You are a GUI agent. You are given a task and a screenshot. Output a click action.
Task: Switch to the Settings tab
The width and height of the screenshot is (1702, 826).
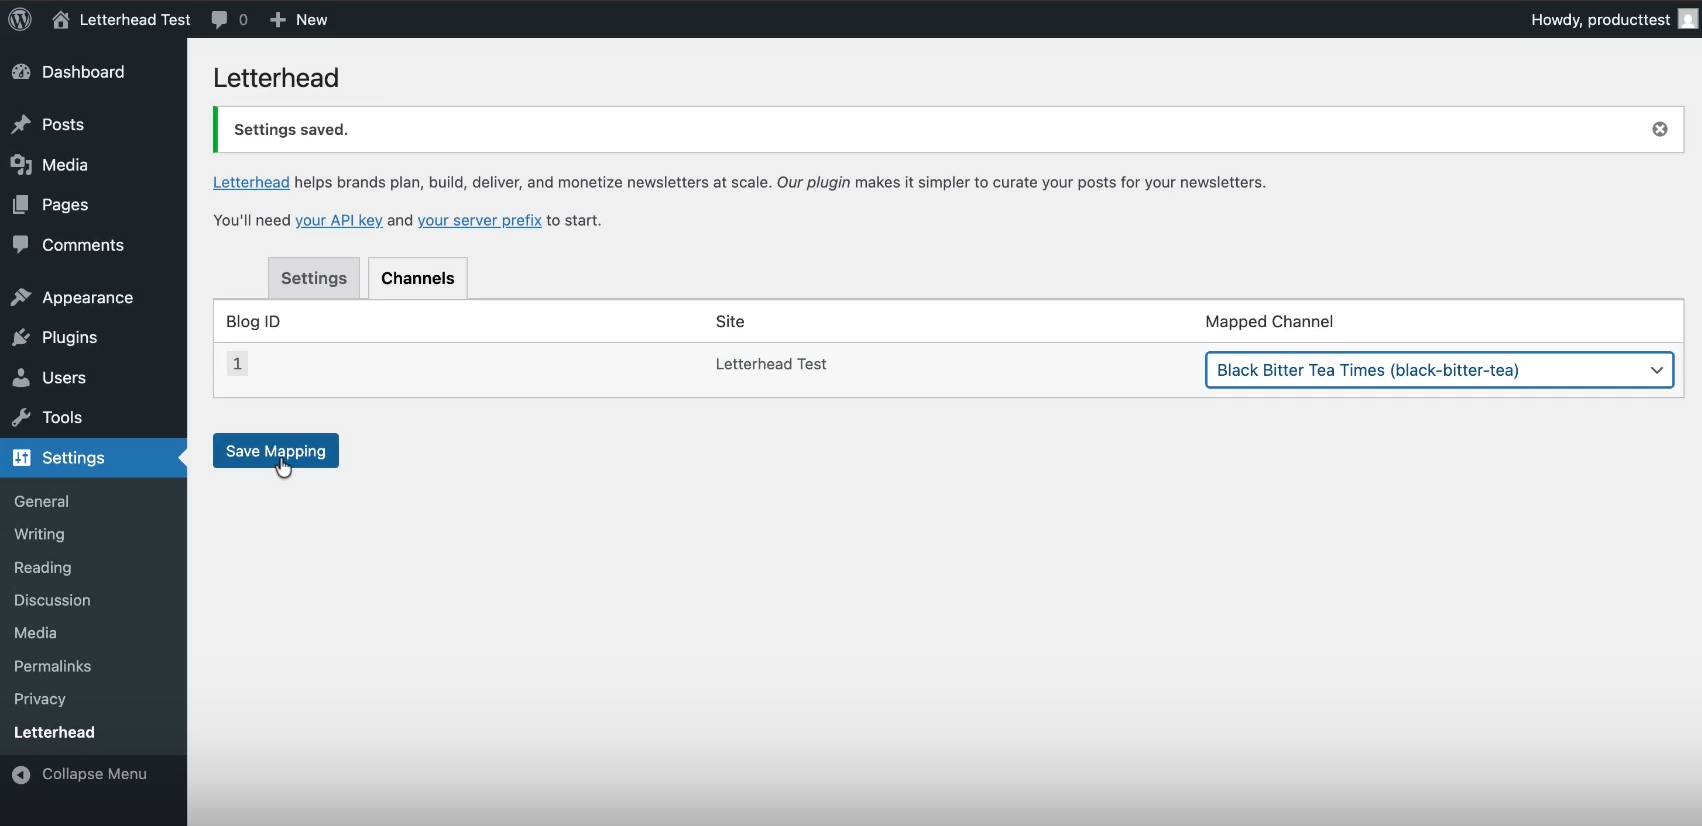[314, 279]
